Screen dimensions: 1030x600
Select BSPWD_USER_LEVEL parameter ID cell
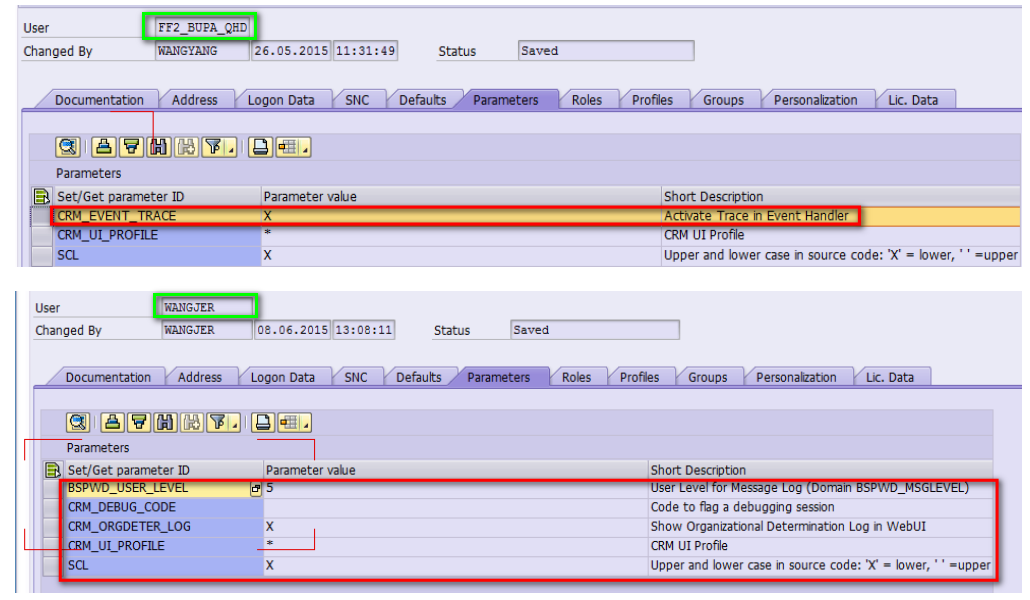158,488
